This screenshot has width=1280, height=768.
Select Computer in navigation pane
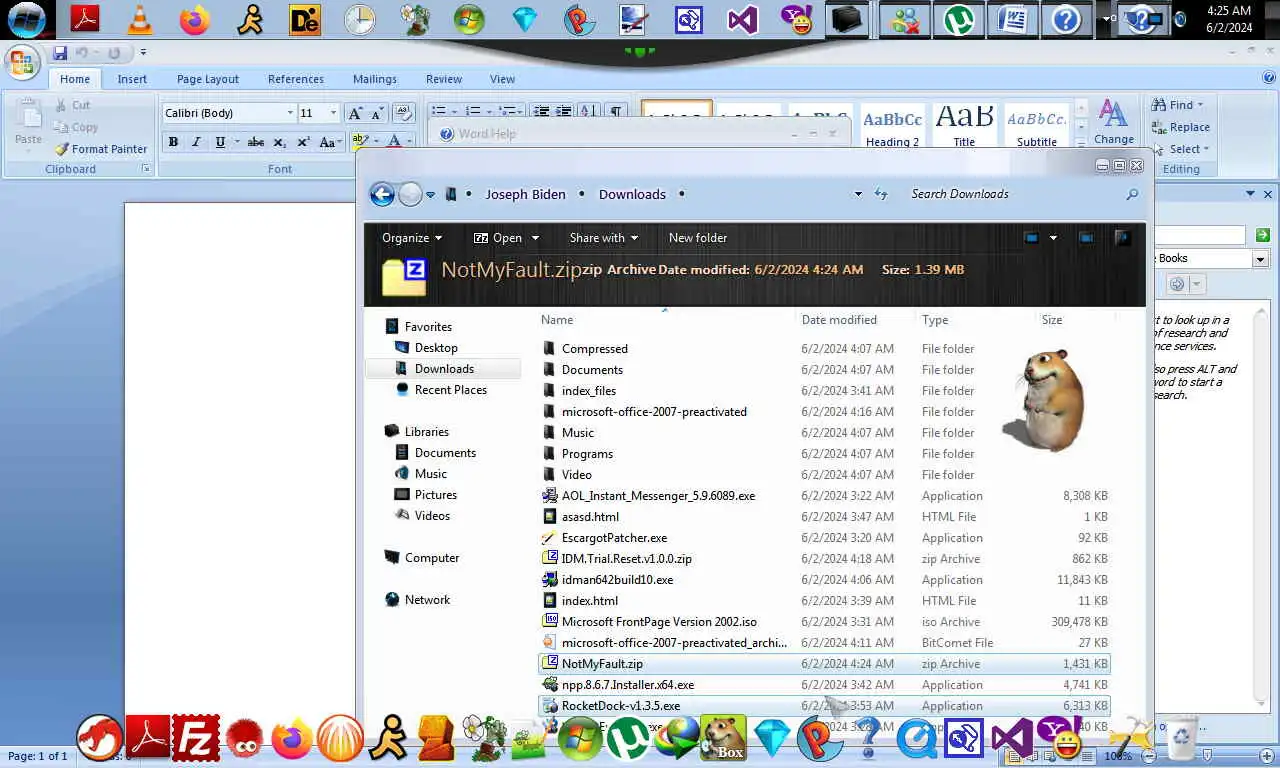[432, 558]
